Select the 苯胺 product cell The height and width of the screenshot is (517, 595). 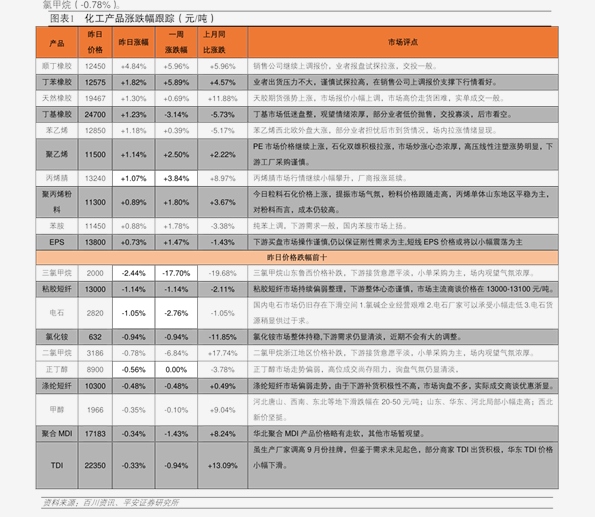tap(57, 226)
